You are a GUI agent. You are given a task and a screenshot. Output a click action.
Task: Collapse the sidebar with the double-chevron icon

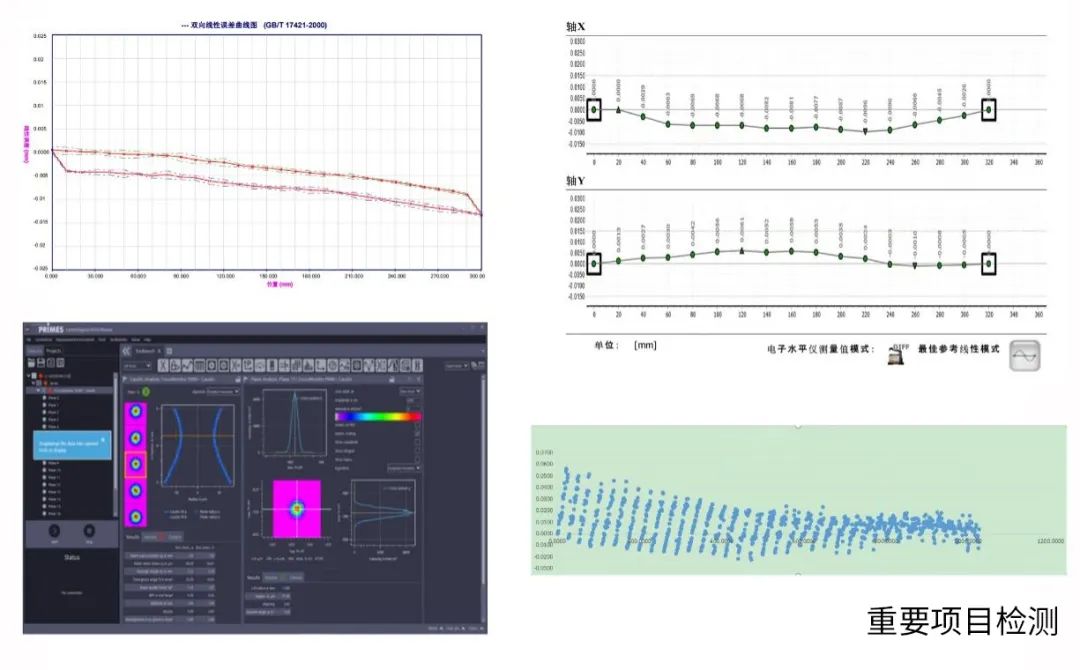pos(127,352)
